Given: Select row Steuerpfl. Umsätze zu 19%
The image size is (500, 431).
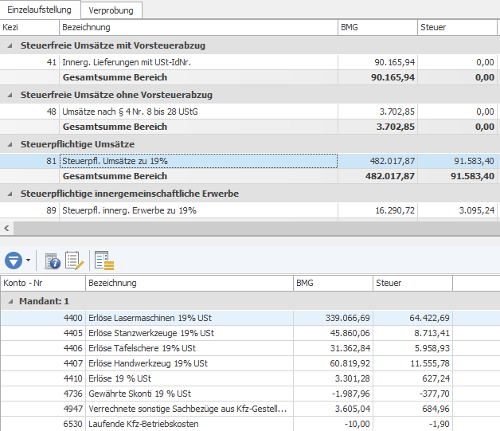Looking at the screenshot, I should pos(249,161).
